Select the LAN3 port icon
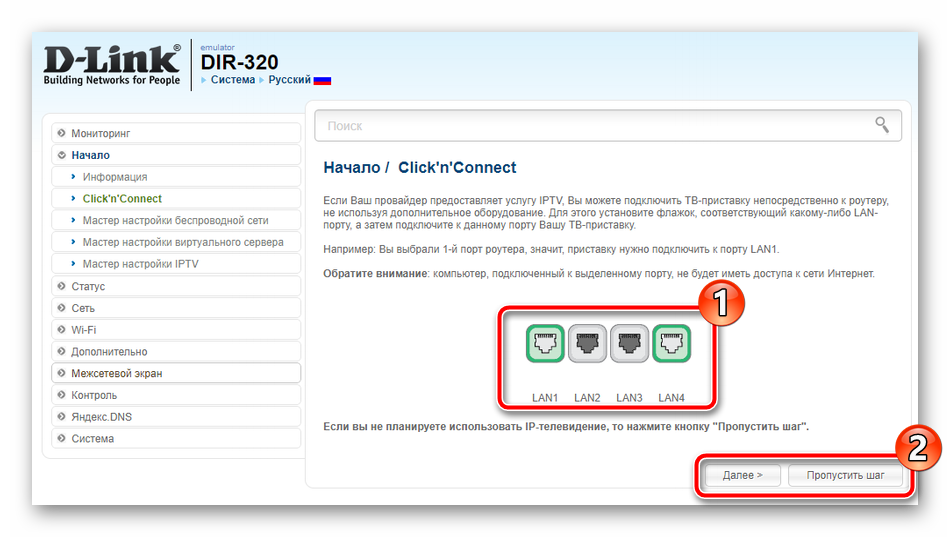 click(629, 344)
